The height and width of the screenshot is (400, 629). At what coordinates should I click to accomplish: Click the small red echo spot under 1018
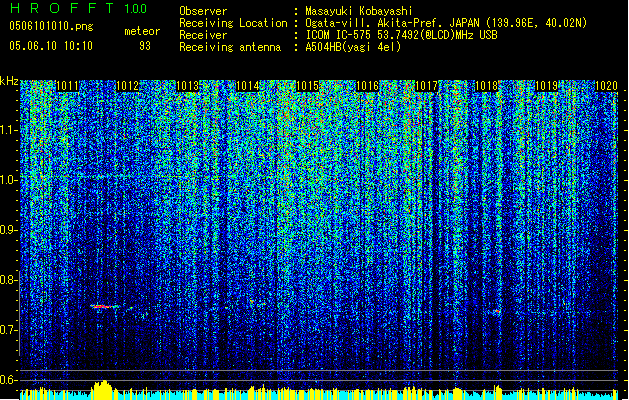[497, 311]
